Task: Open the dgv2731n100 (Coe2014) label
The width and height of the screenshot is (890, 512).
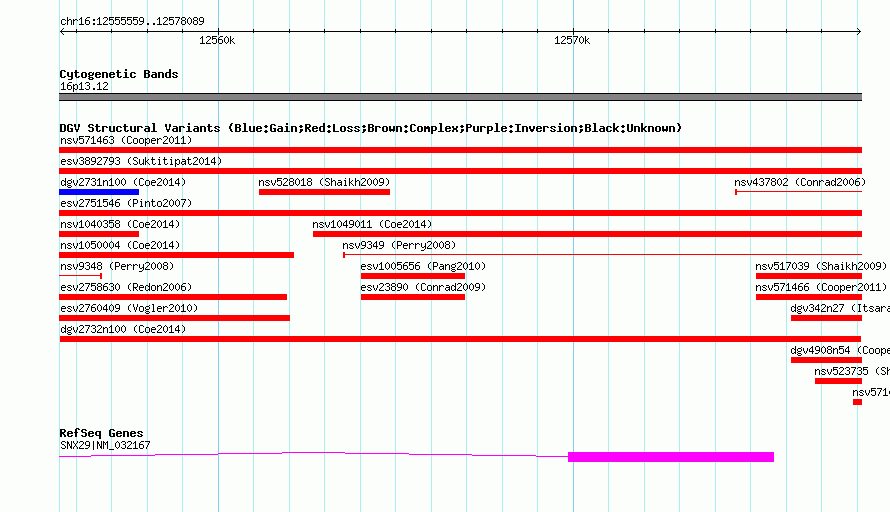Action: point(123,182)
